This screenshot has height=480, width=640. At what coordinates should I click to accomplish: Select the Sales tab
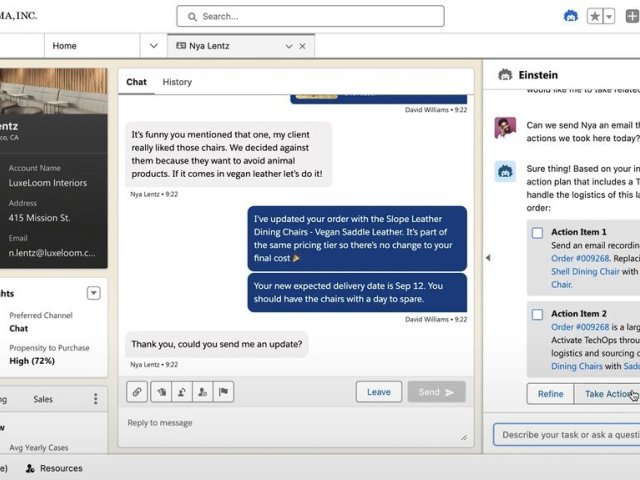[43, 399]
